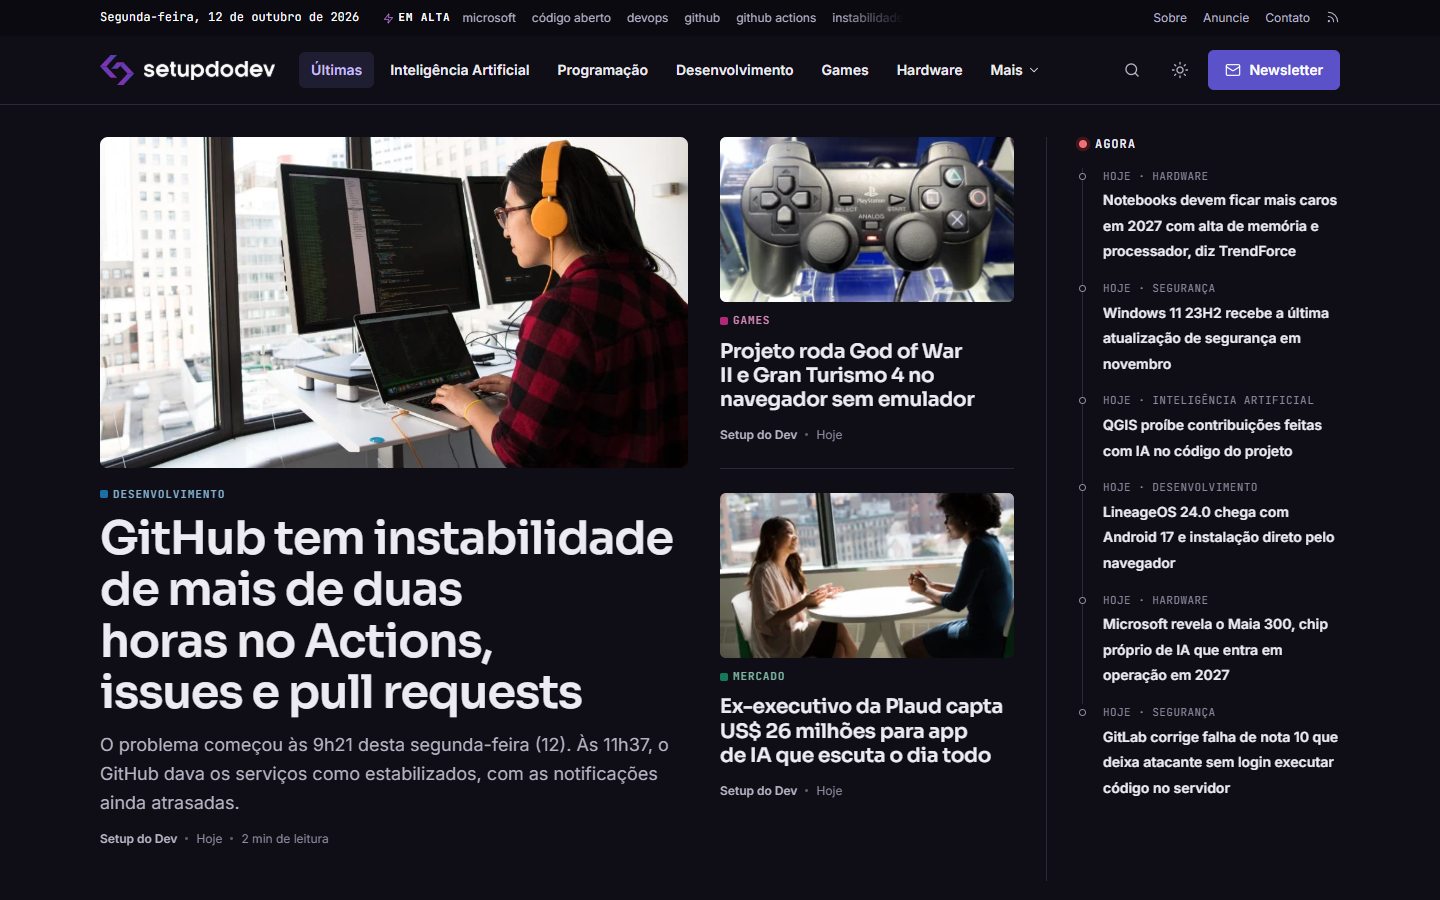1440x900 pixels.
Task: Open the Anuncie link
Action: [x=1226, y=18]
